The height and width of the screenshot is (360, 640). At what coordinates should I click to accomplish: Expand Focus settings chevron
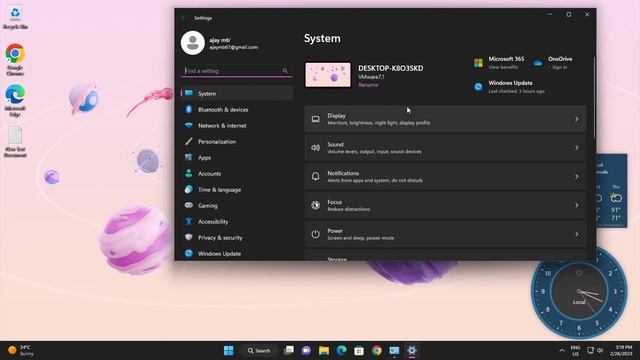tap(577, 205)
